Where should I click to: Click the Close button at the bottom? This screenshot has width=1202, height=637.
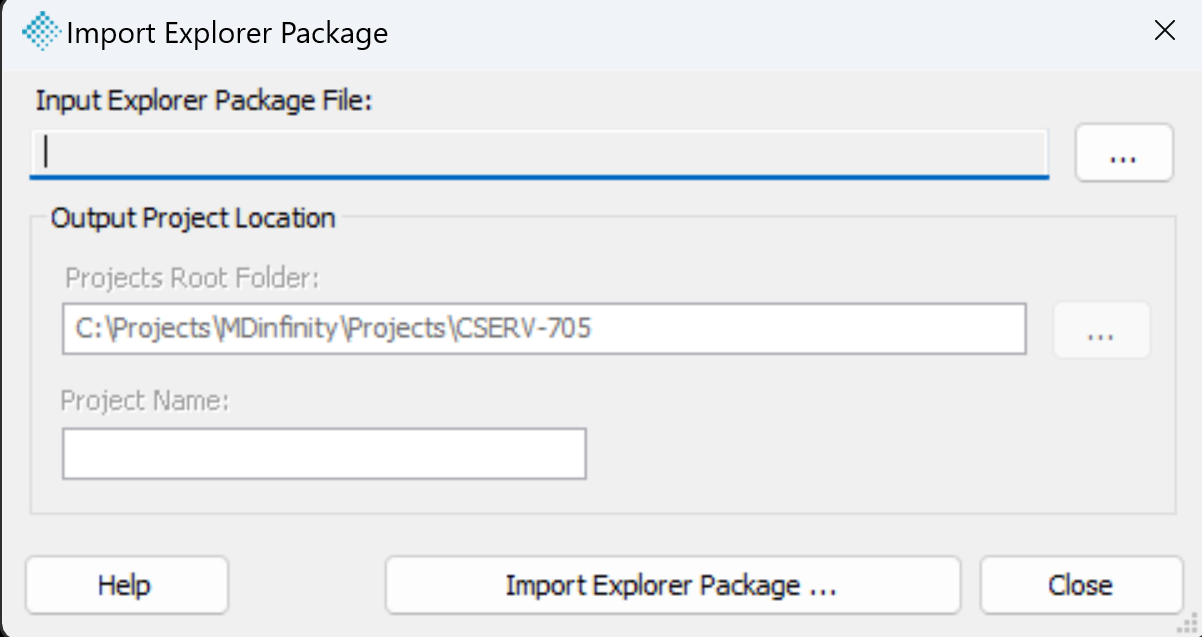pyautogui.click(x=1080, y=585)
